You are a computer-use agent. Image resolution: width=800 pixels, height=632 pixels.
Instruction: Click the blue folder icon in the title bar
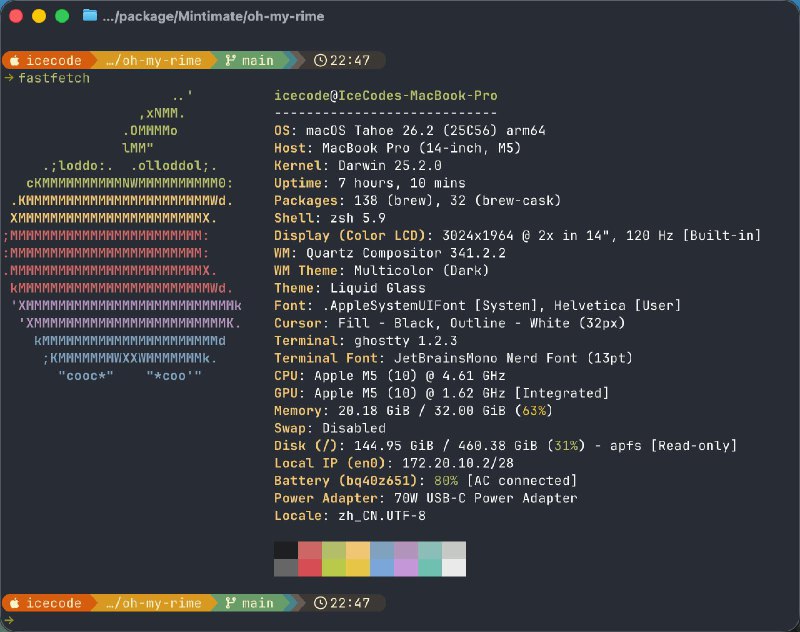pyautogui.click(x=90, y=16)
